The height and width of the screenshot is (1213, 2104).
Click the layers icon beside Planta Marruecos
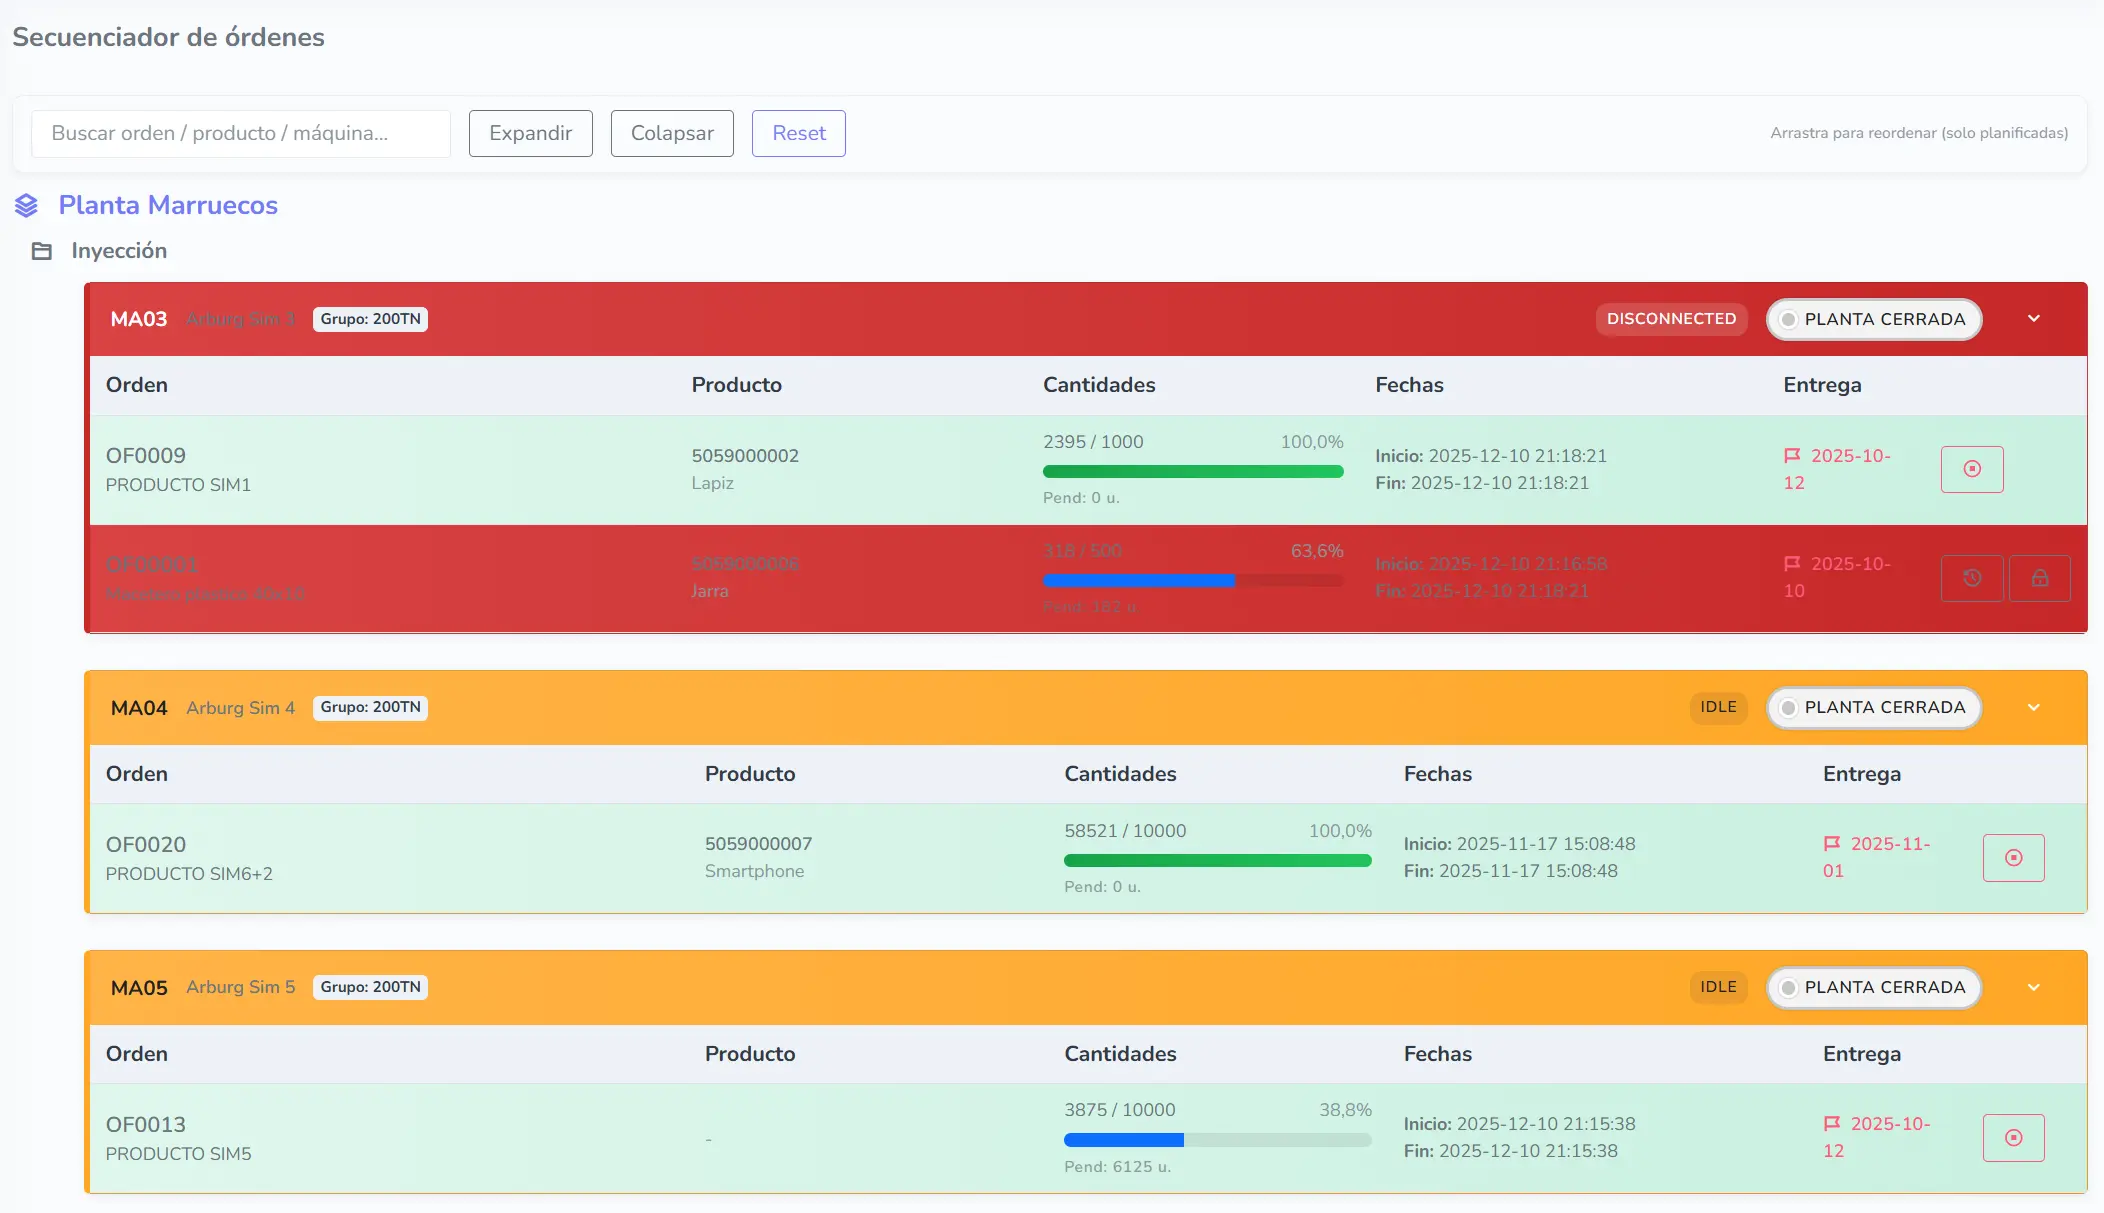point(27,206)
